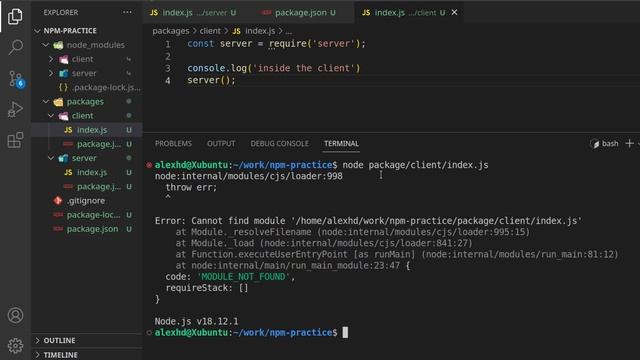Open the Run and Debug view

tap(15, 110)
